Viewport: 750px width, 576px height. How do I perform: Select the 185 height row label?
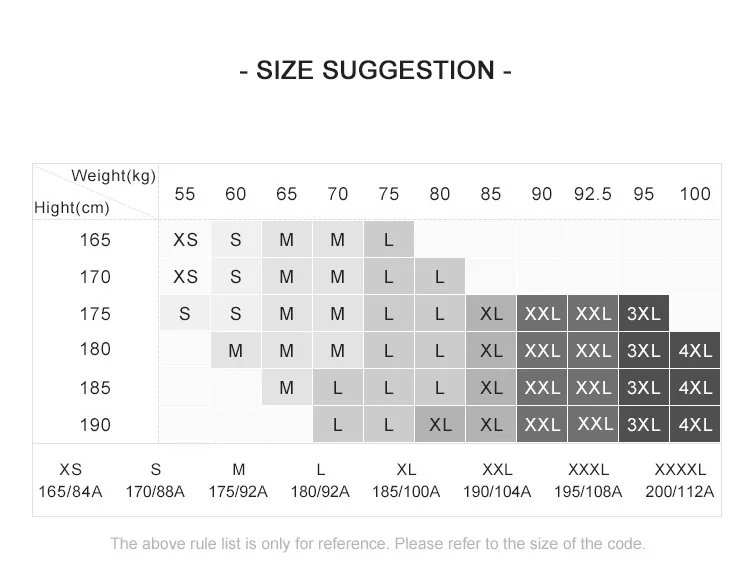pyautogui.click(x=95, y=388)
